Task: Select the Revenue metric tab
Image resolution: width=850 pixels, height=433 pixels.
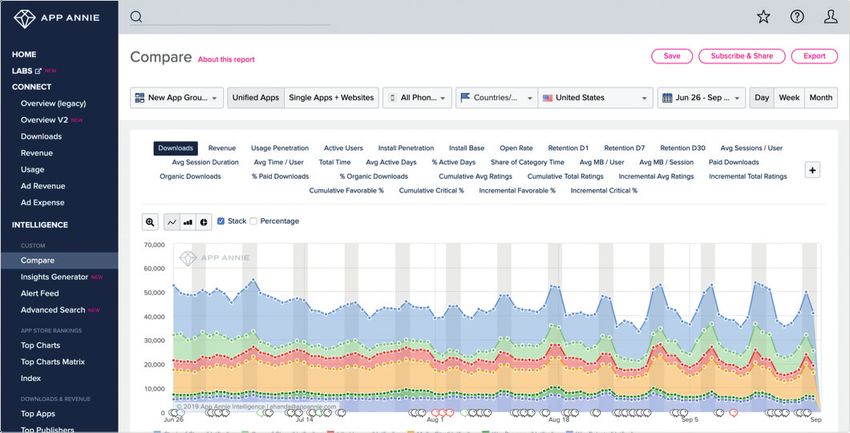Action: coord(222,148)
